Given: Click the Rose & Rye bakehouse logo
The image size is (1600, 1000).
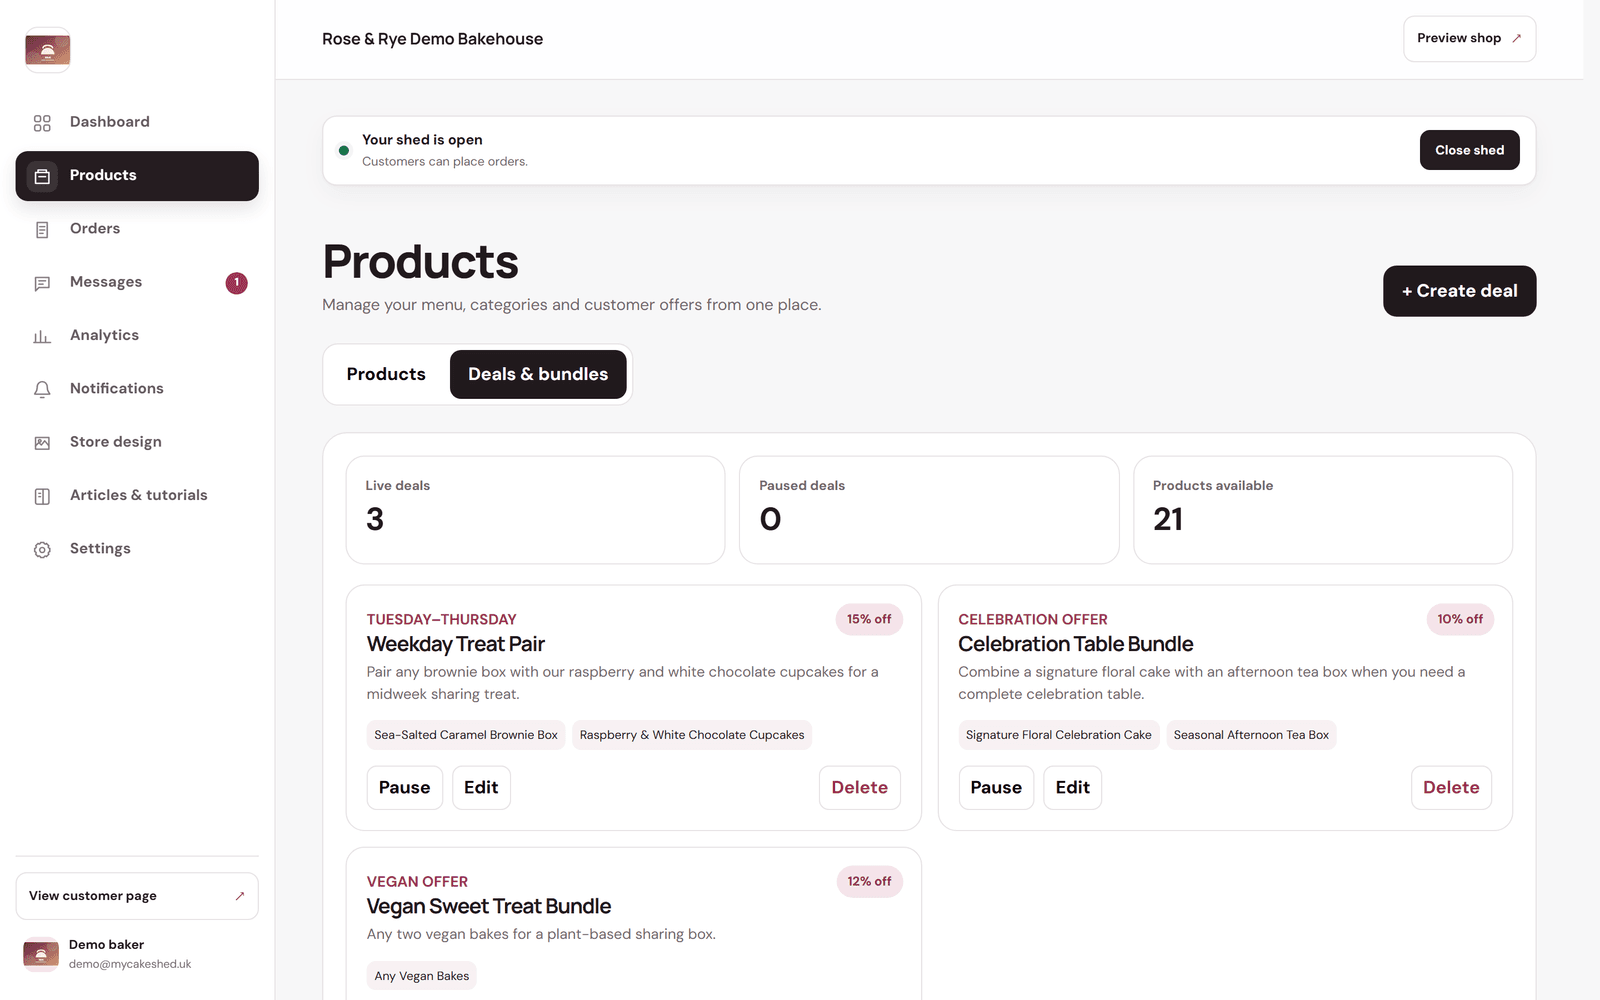Looking at the screenshot, I should [48, 50].
